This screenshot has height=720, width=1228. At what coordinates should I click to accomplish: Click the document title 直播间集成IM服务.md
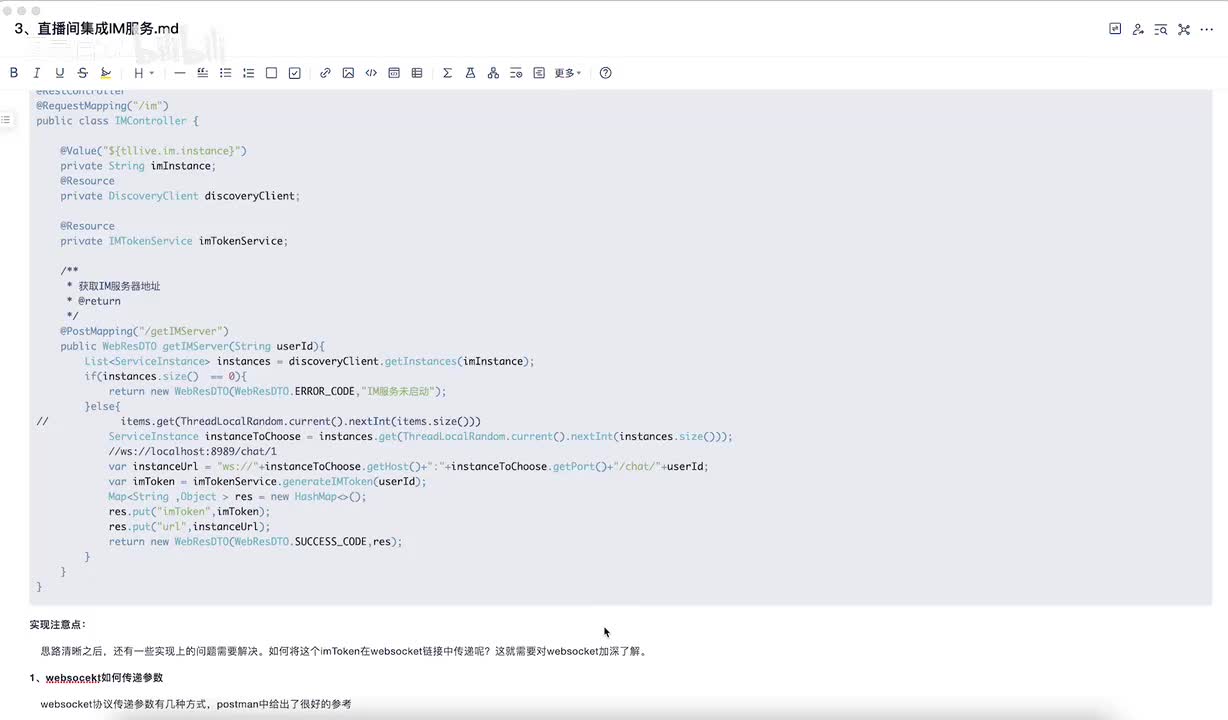[x=96, y=29]
